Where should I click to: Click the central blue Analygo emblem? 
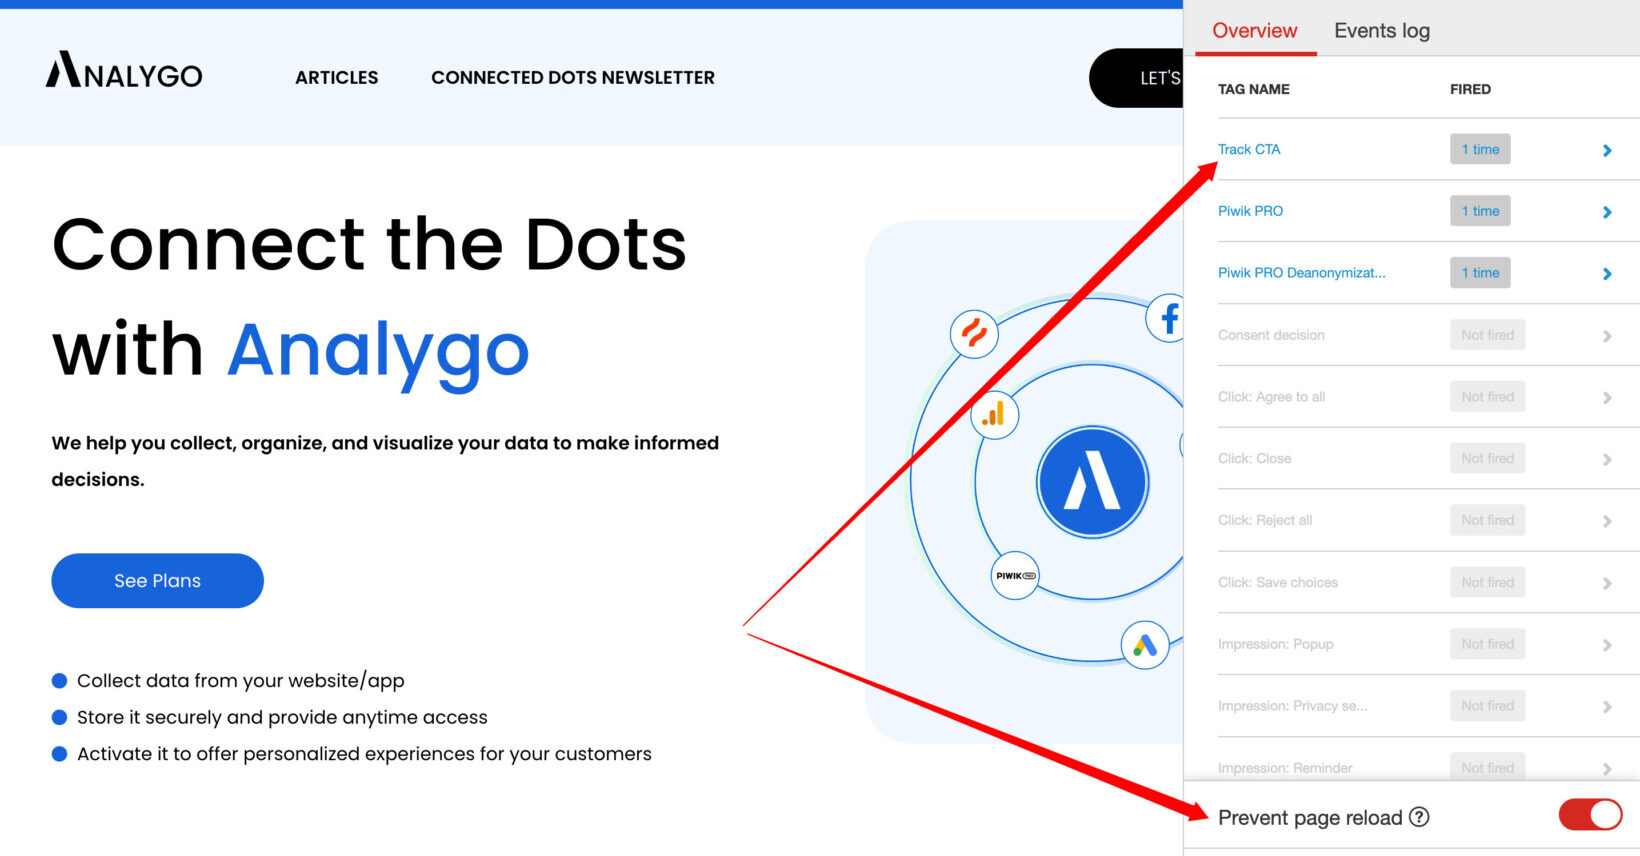(x=1092, y=482)
